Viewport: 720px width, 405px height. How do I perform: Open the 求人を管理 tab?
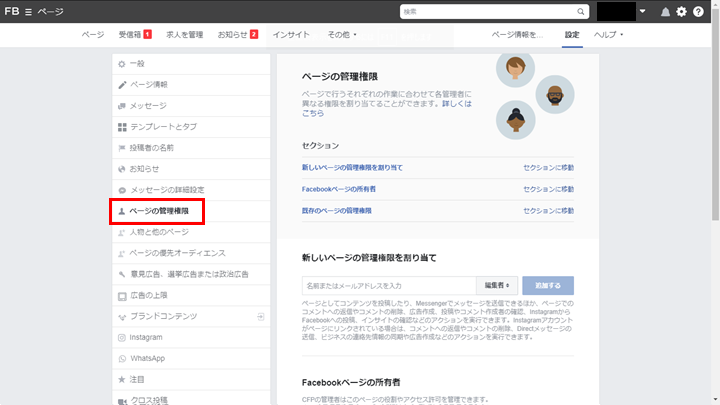(185, 34)
